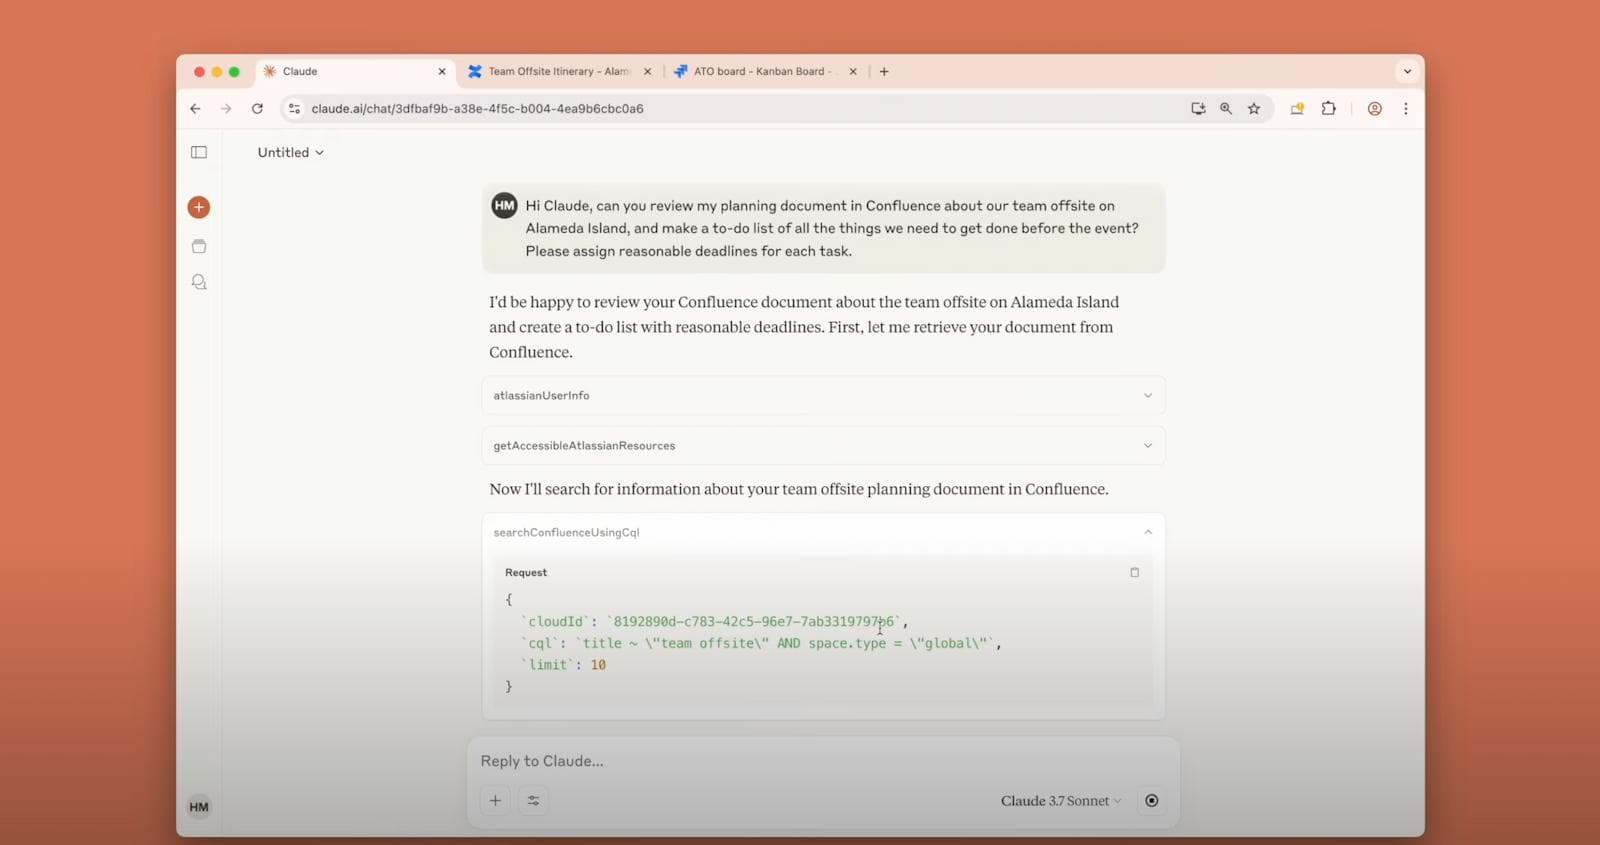Open the extensions puzzle icon
Image resolution: width=1600 pixels, height=845 pixels.
pyautogui.click(x=1329, y=109)
